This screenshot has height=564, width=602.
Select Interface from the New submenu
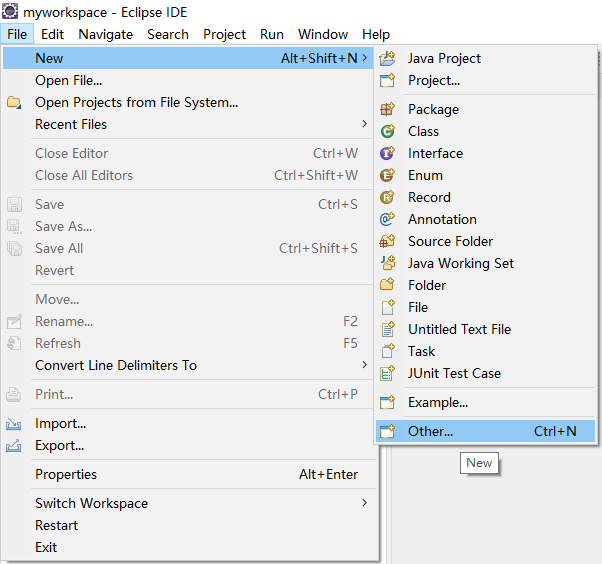coord(485,153)
